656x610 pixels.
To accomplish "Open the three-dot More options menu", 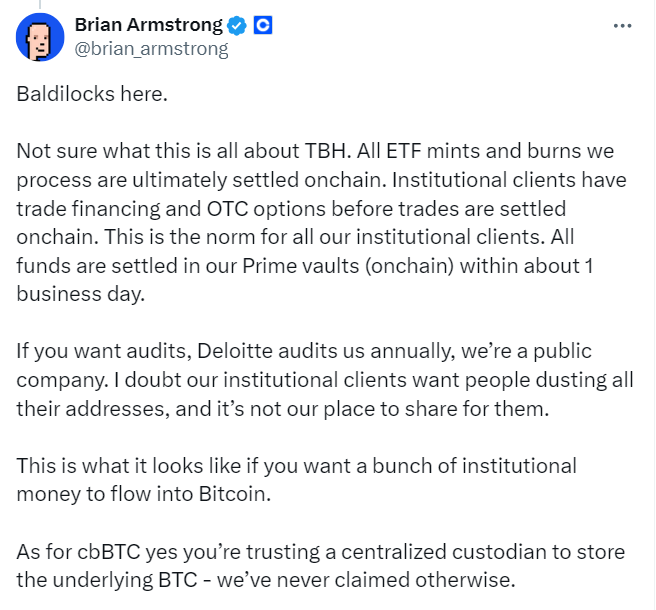I will pos(622,25).
